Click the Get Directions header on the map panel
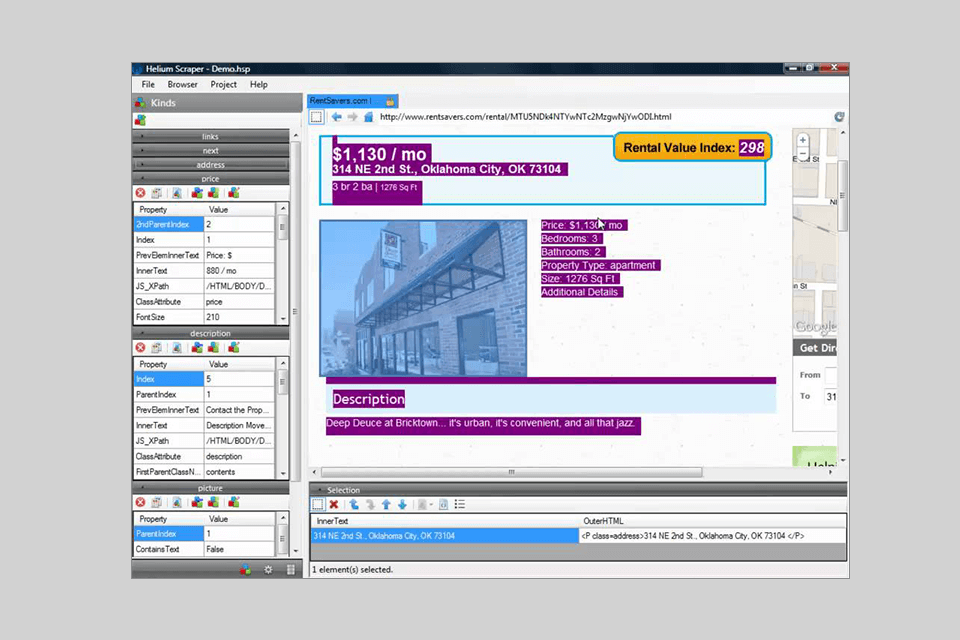Image resolution: width=960 pixels, height=640 pixels. pos(815,348)
